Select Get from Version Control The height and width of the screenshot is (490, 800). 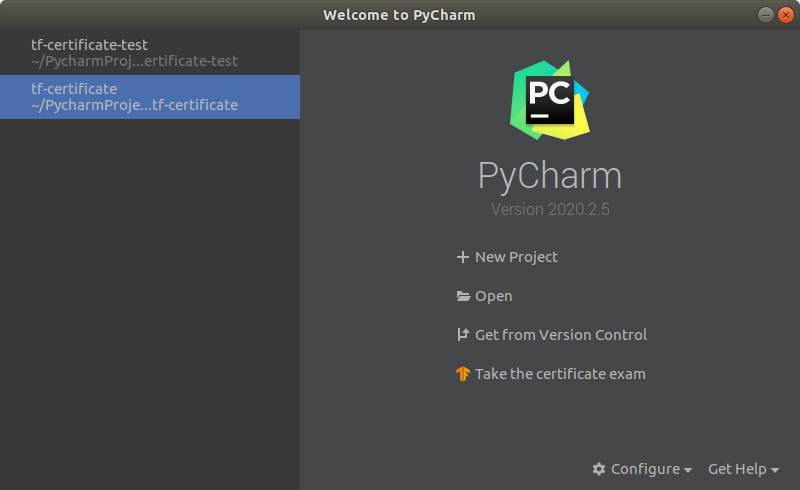coord(561,335)
